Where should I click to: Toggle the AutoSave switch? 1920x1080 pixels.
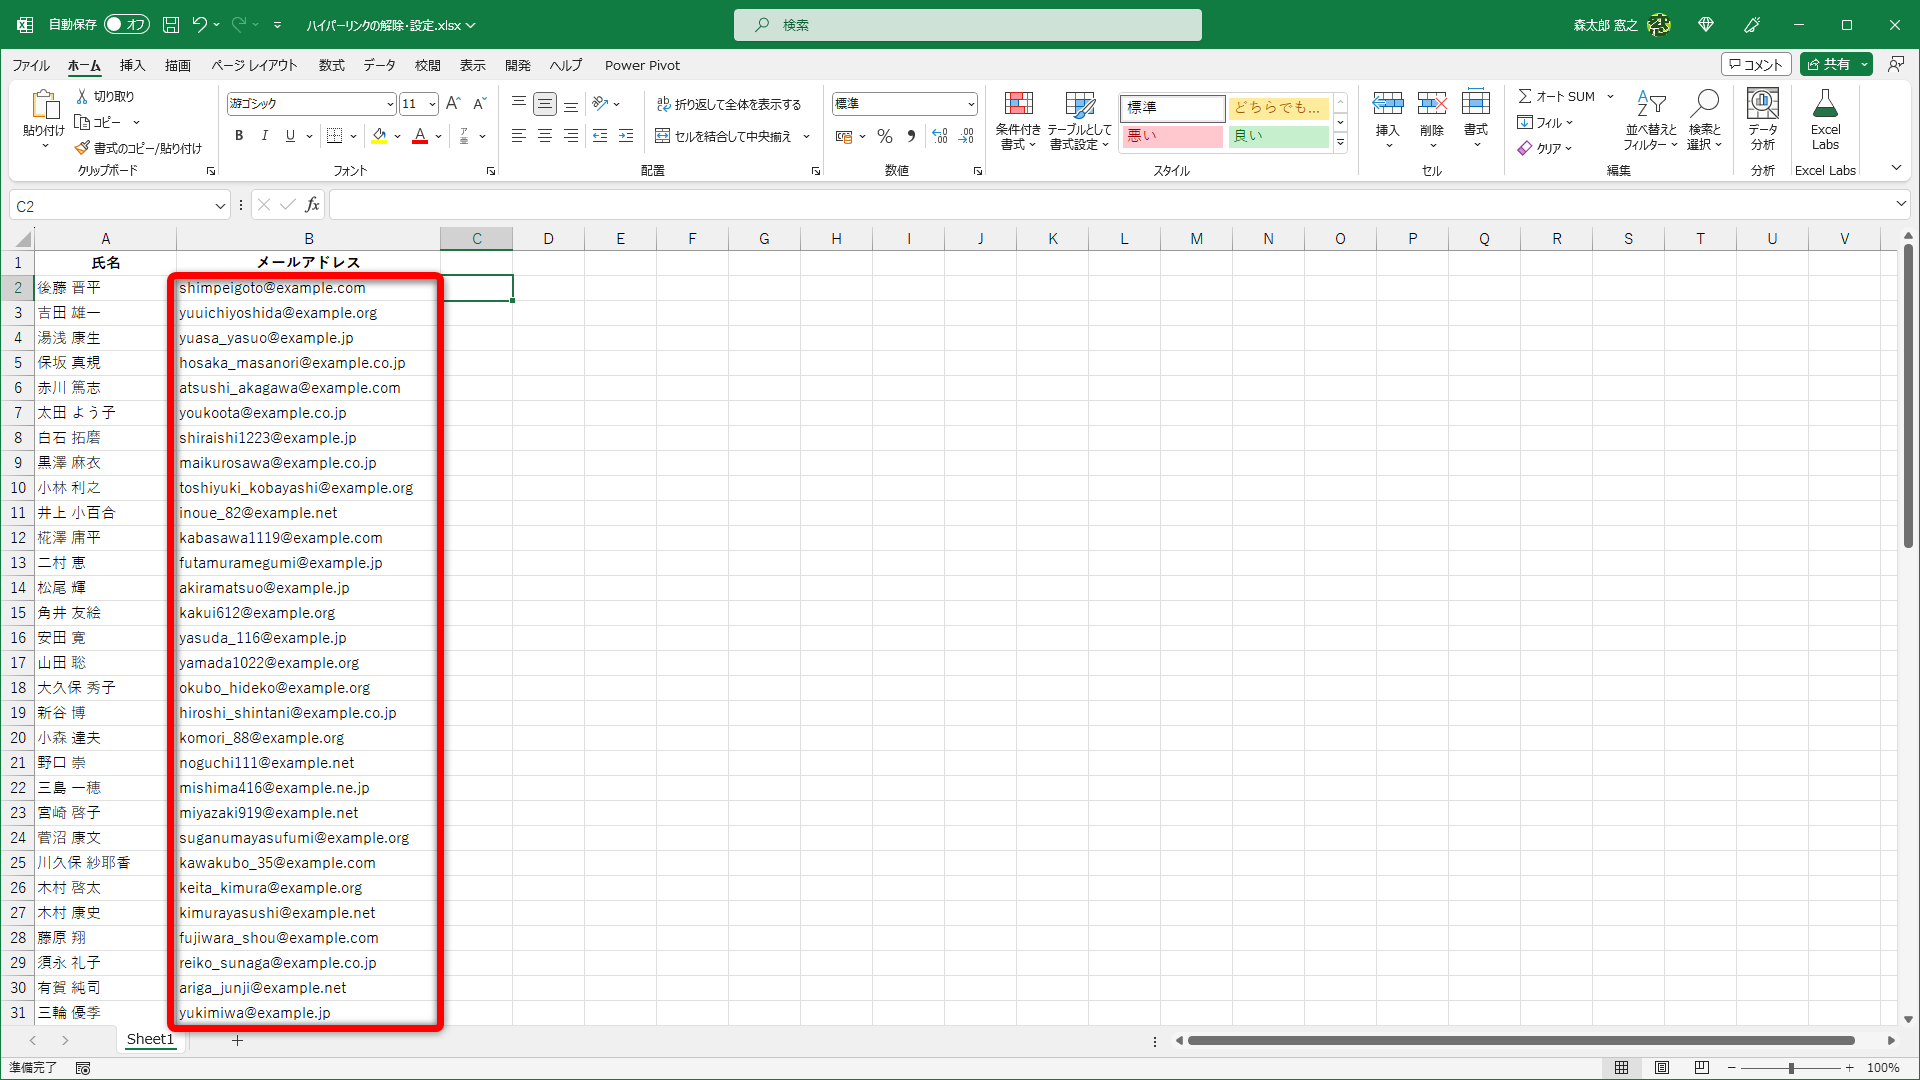[x=127, y=24]
